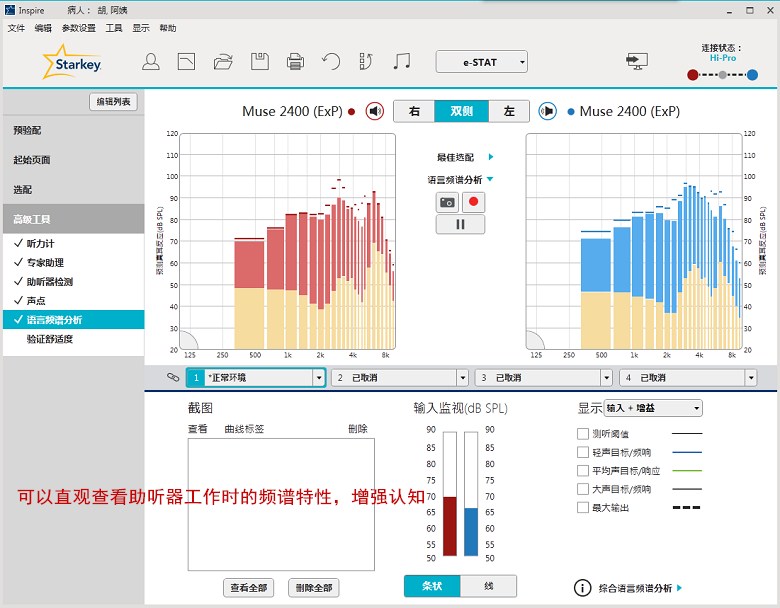This screenshot has height=608, width=780.
Task: Click the patient profile icon in toolbar
Action: pyautogui.click(x=151, y=62)
